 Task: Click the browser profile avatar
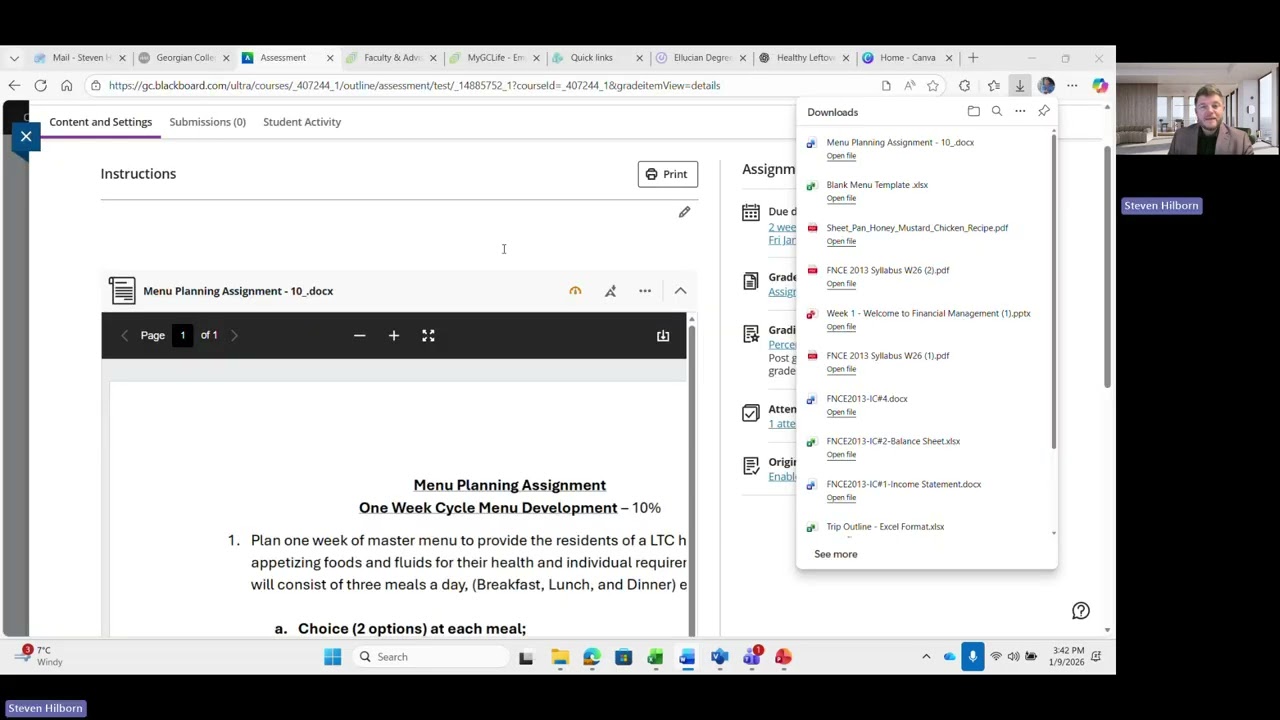tap(1046, 86)
